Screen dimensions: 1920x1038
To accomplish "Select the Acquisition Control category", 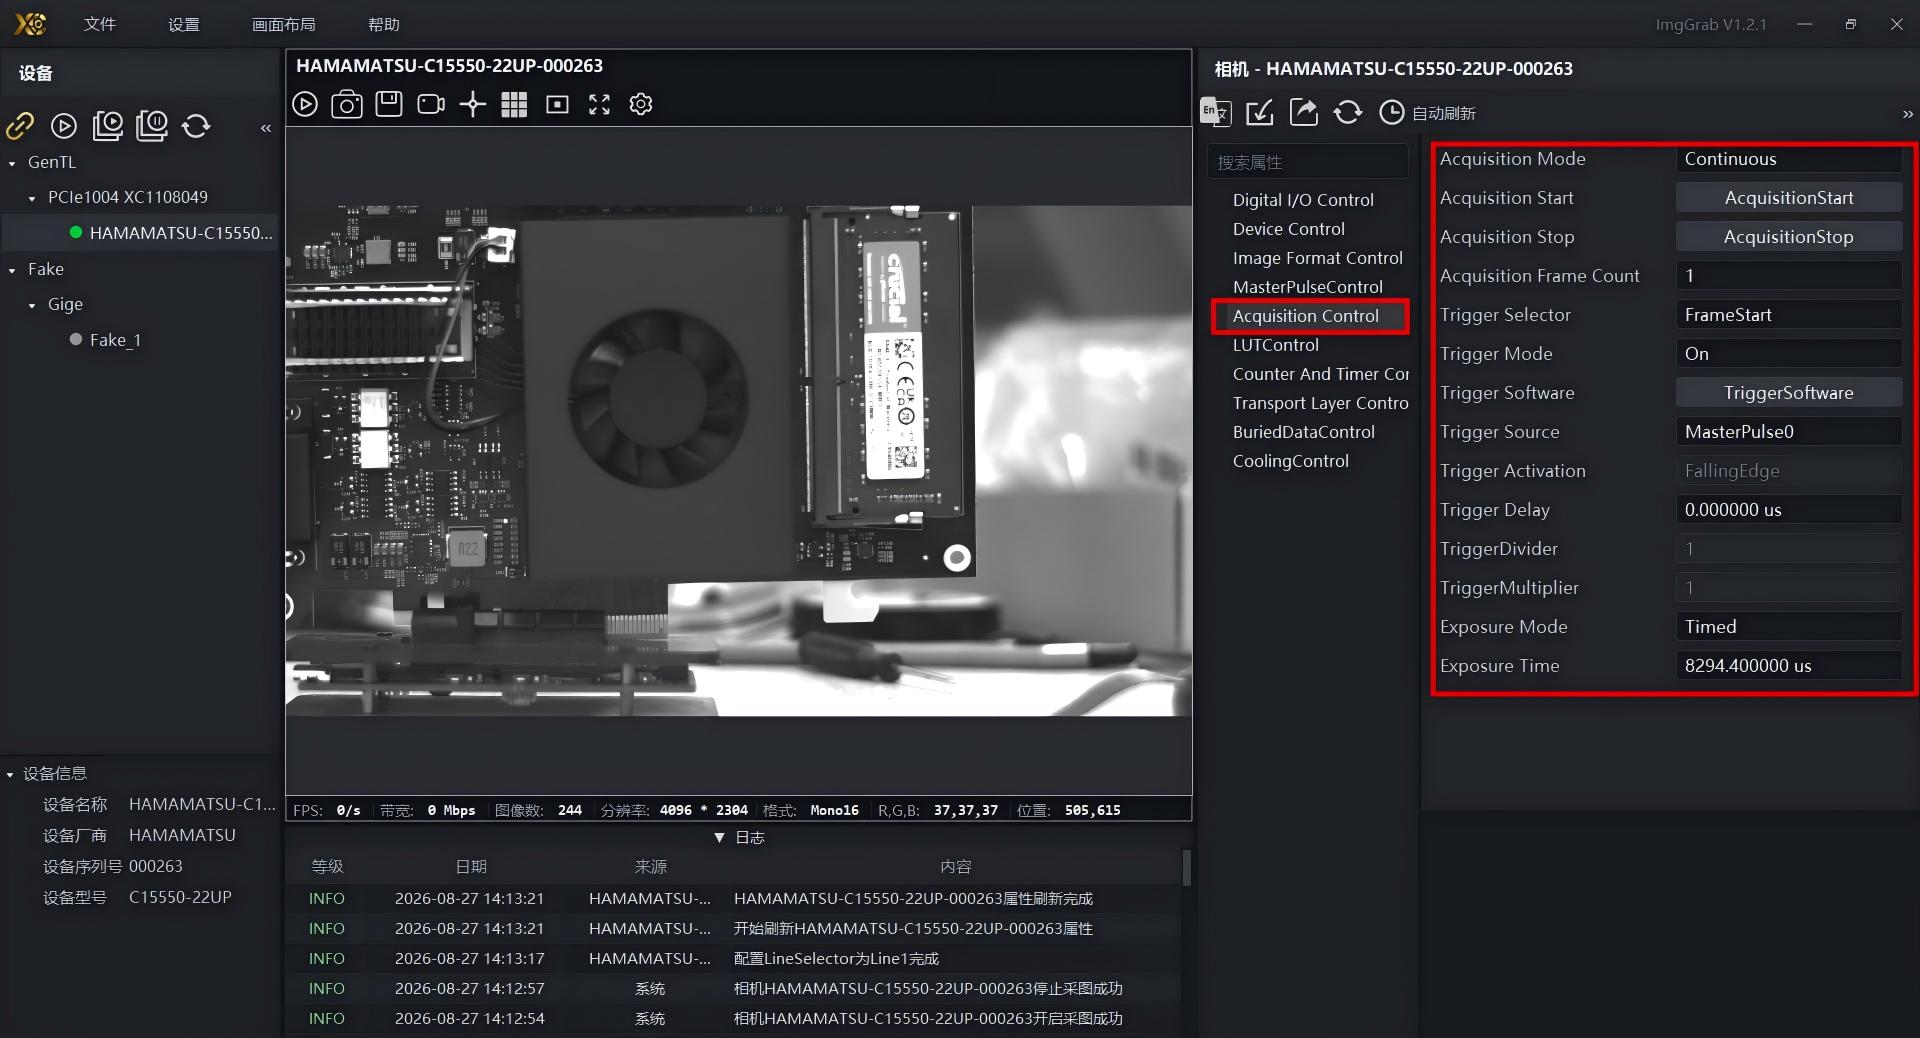I will point(1306,316).
